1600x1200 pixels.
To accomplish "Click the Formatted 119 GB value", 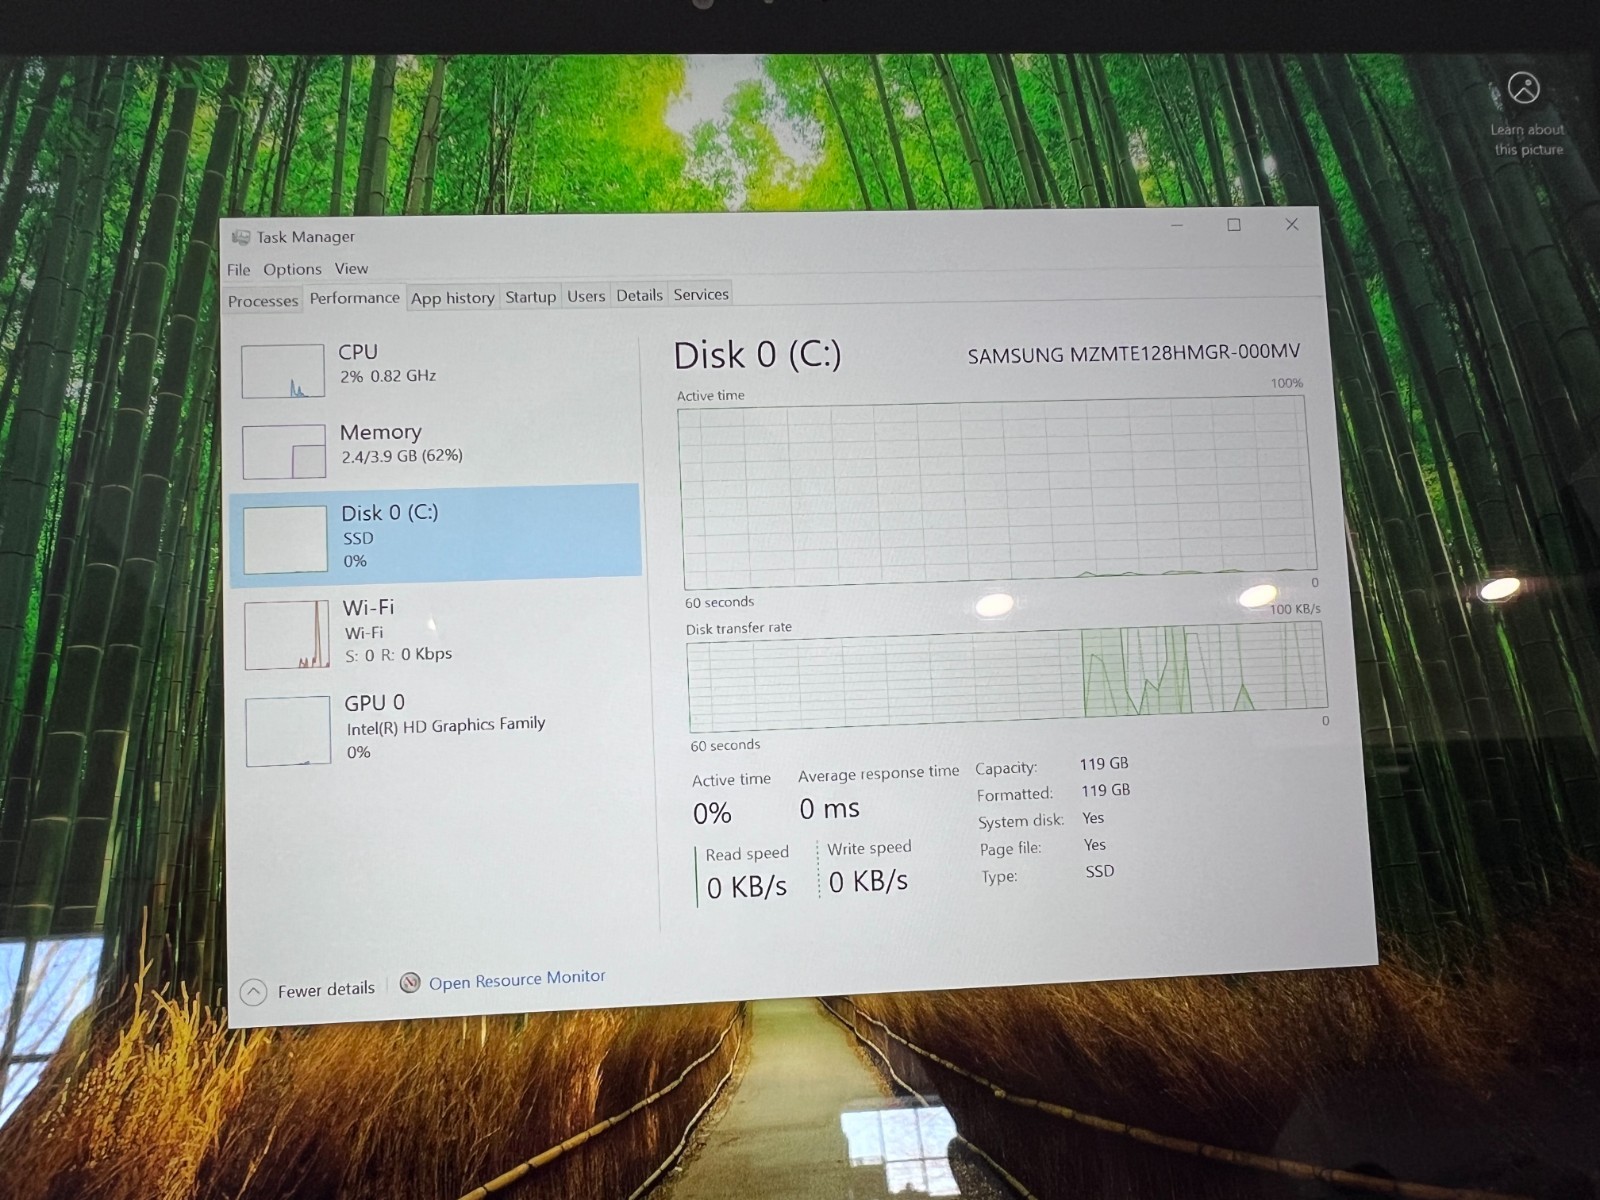I will tap(1106, 791).
